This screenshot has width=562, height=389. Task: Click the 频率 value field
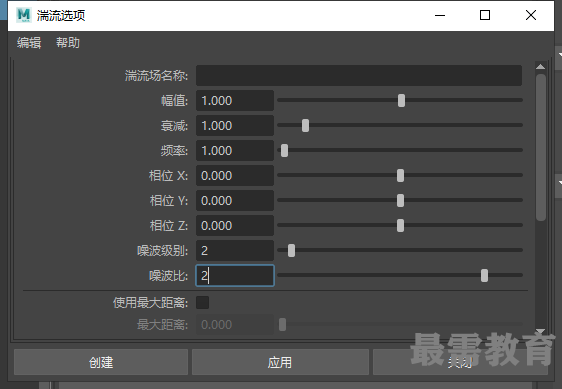tap(235, 150)
